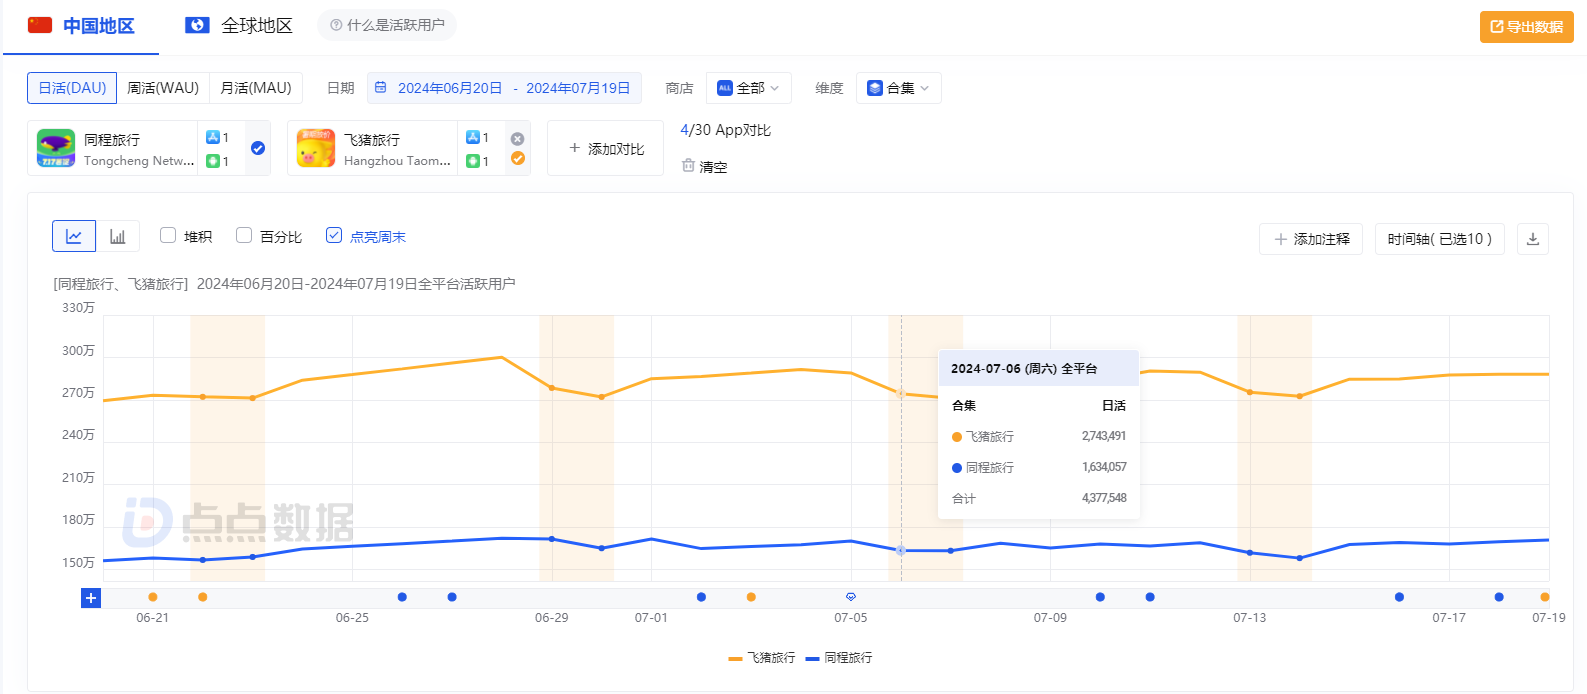Click the 添加对比 button
Viewport: 1587px width, 694px height.
coord(605,148)
